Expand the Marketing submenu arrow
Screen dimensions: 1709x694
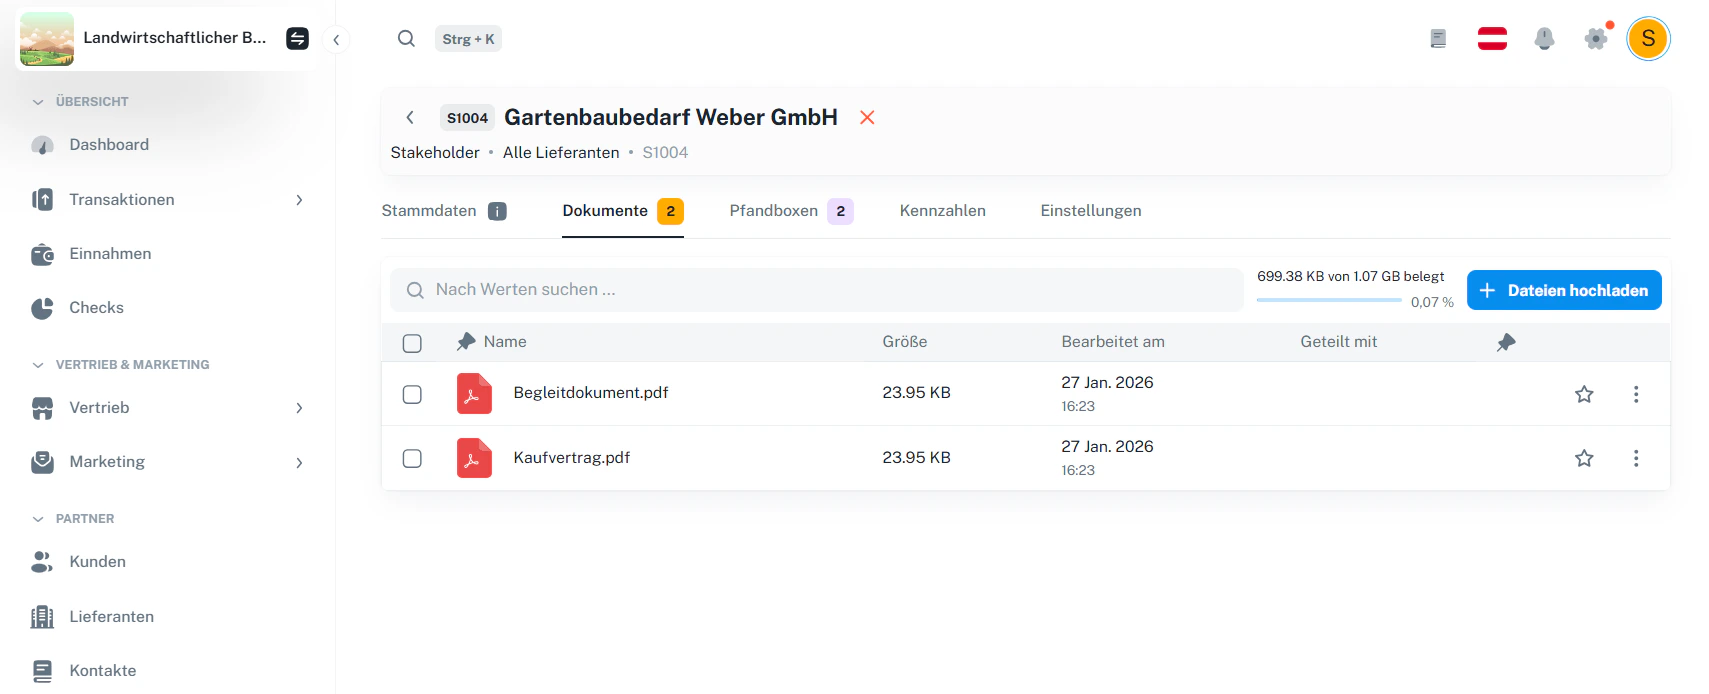[299, 463]
